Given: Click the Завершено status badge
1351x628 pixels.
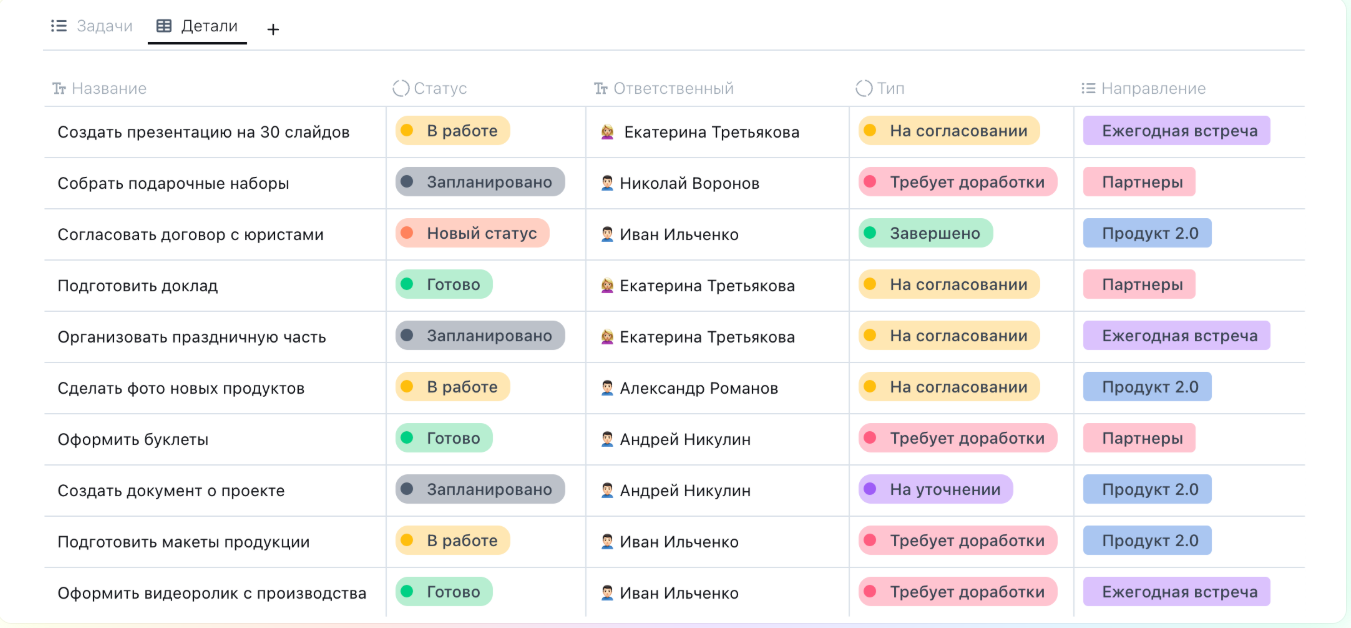Looking at the screenshot, I should click(x=925, y=233).
